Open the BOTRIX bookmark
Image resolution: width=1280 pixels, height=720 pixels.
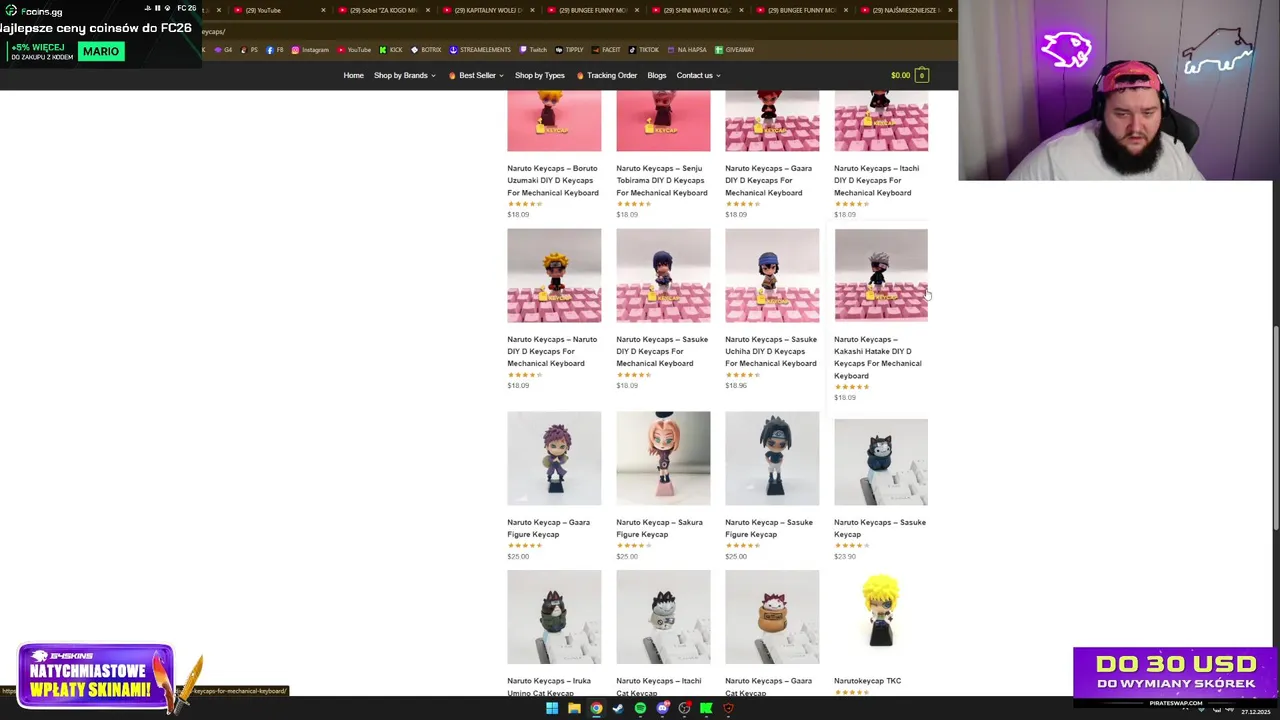point(426,50)
